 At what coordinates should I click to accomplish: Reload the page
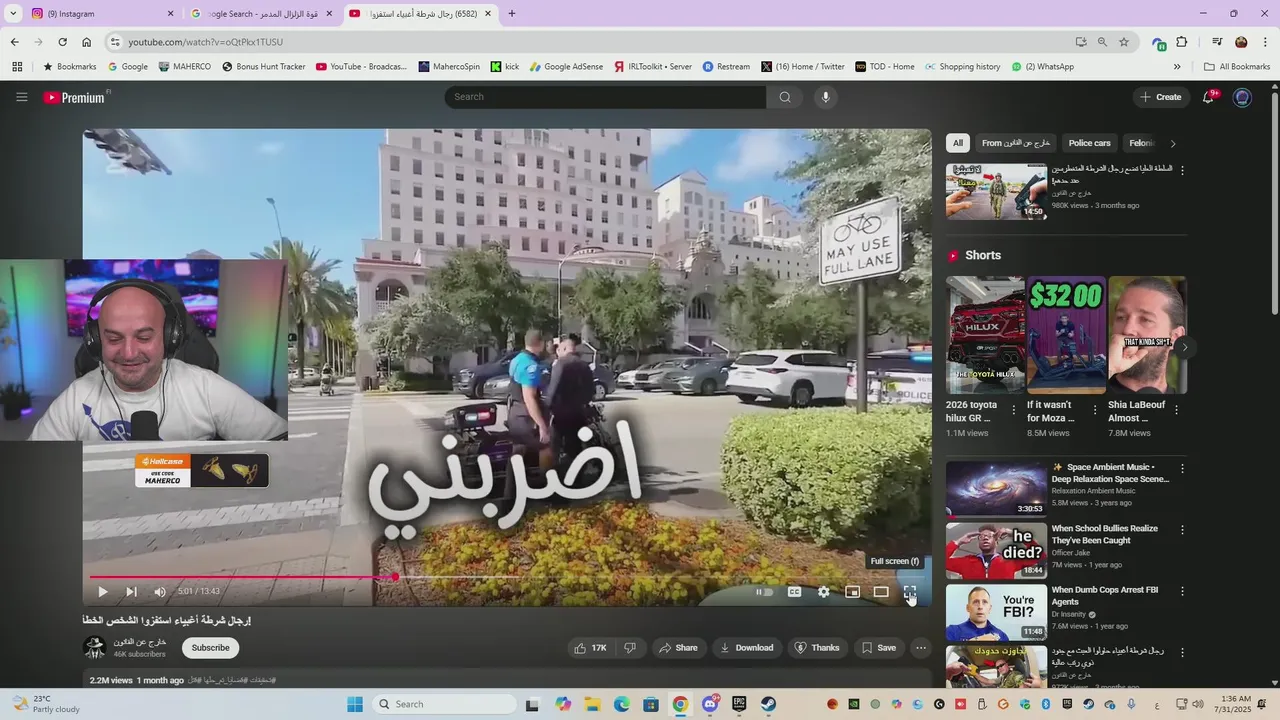tap(62, 42)
